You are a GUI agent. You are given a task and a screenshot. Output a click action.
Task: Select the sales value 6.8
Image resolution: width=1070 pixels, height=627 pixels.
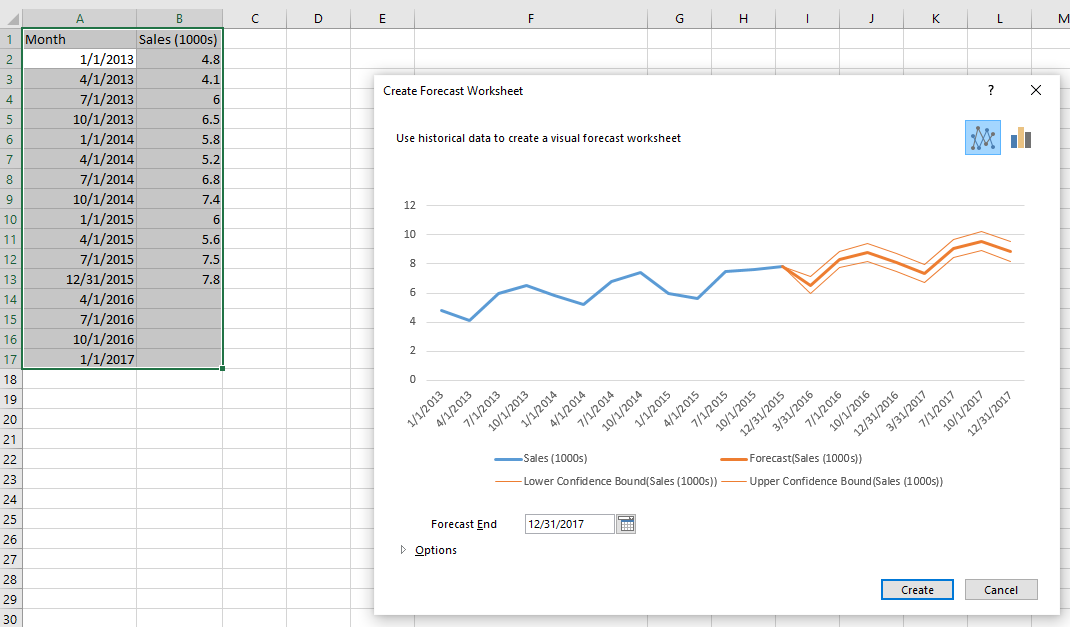pyautogui.click(x=179, y=179)
